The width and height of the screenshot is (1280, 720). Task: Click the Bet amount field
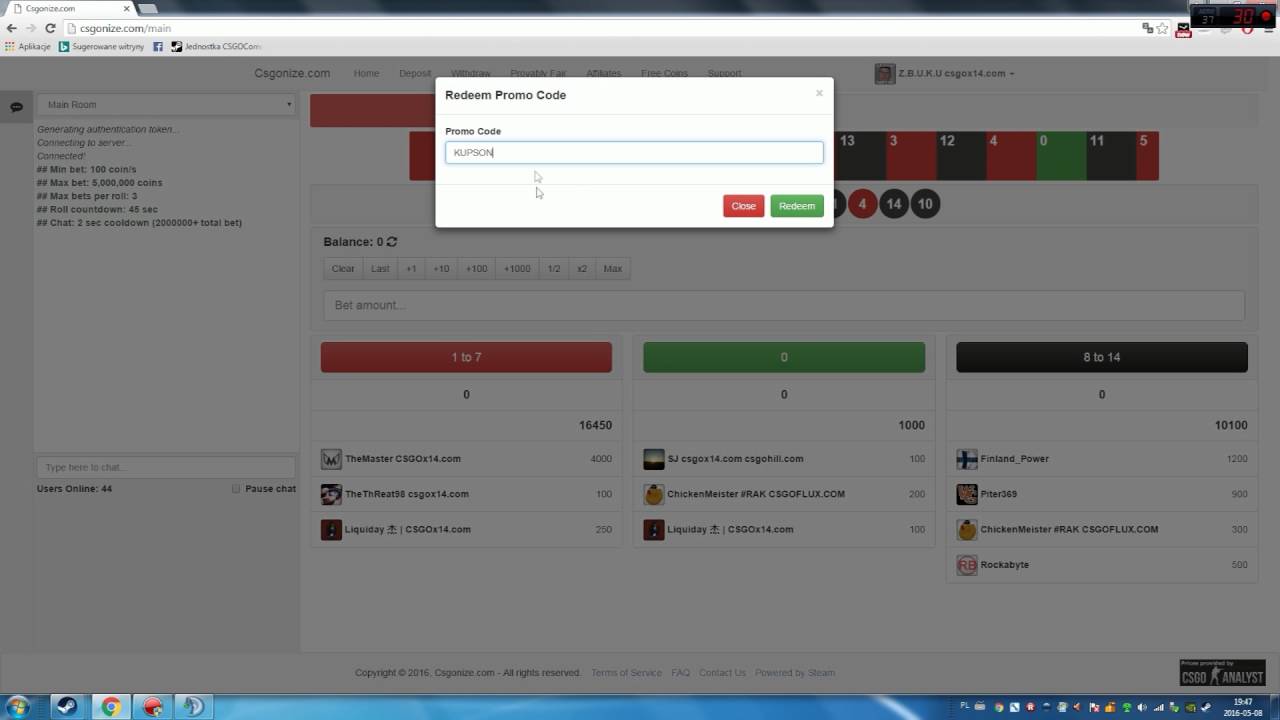[x=784, y=305]
